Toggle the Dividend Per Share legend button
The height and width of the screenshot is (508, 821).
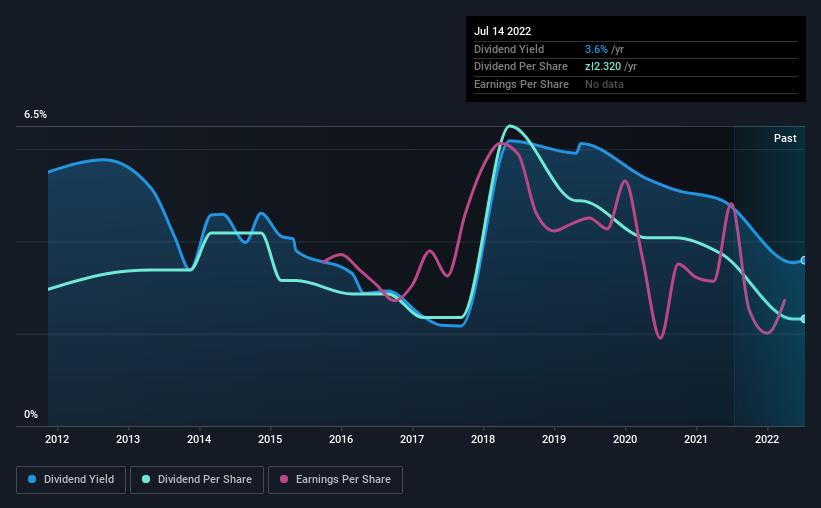[x=197, y=480]
